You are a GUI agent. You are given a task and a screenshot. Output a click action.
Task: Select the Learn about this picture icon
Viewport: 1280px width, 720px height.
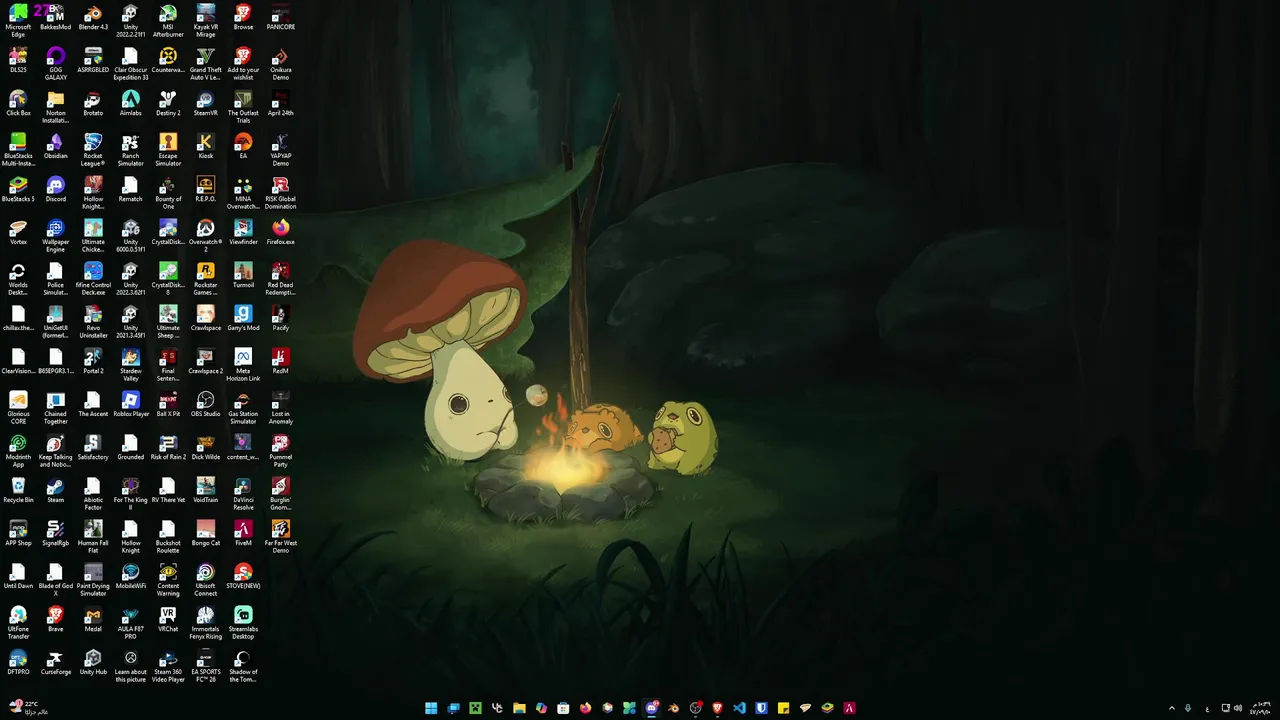[x=131, y=665]
